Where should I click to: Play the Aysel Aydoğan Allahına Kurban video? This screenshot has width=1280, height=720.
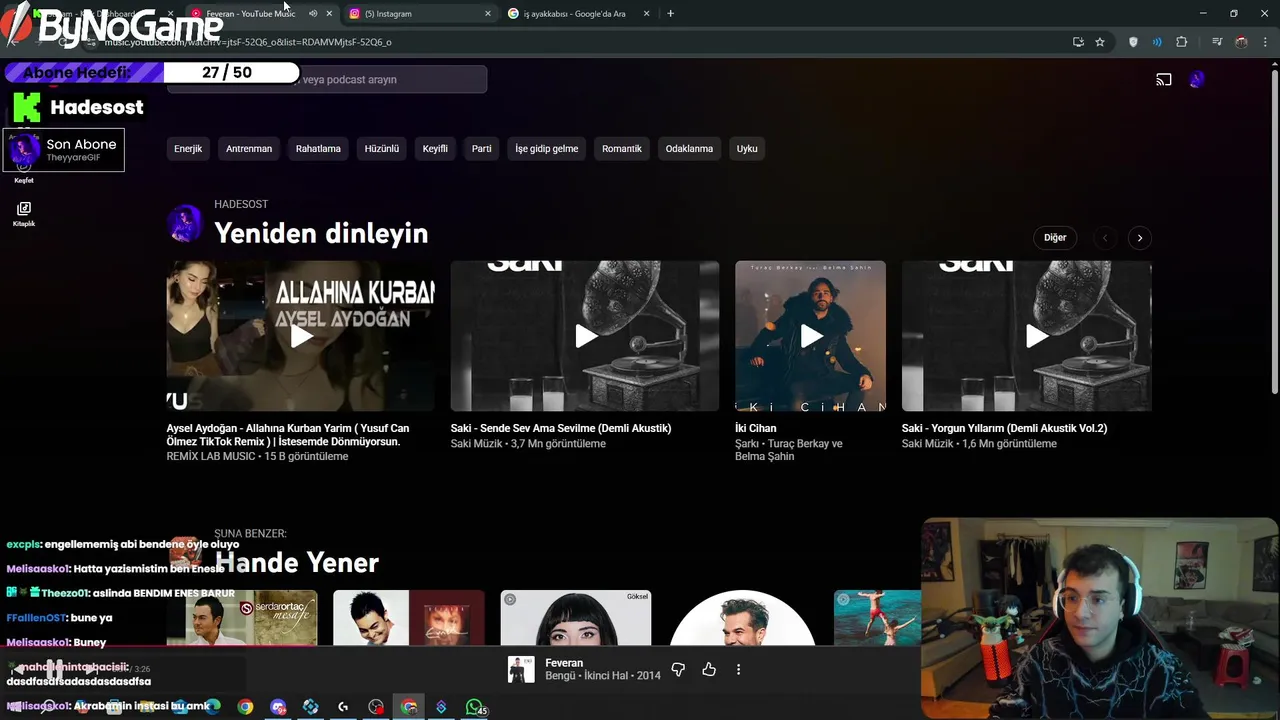[301, 336]
